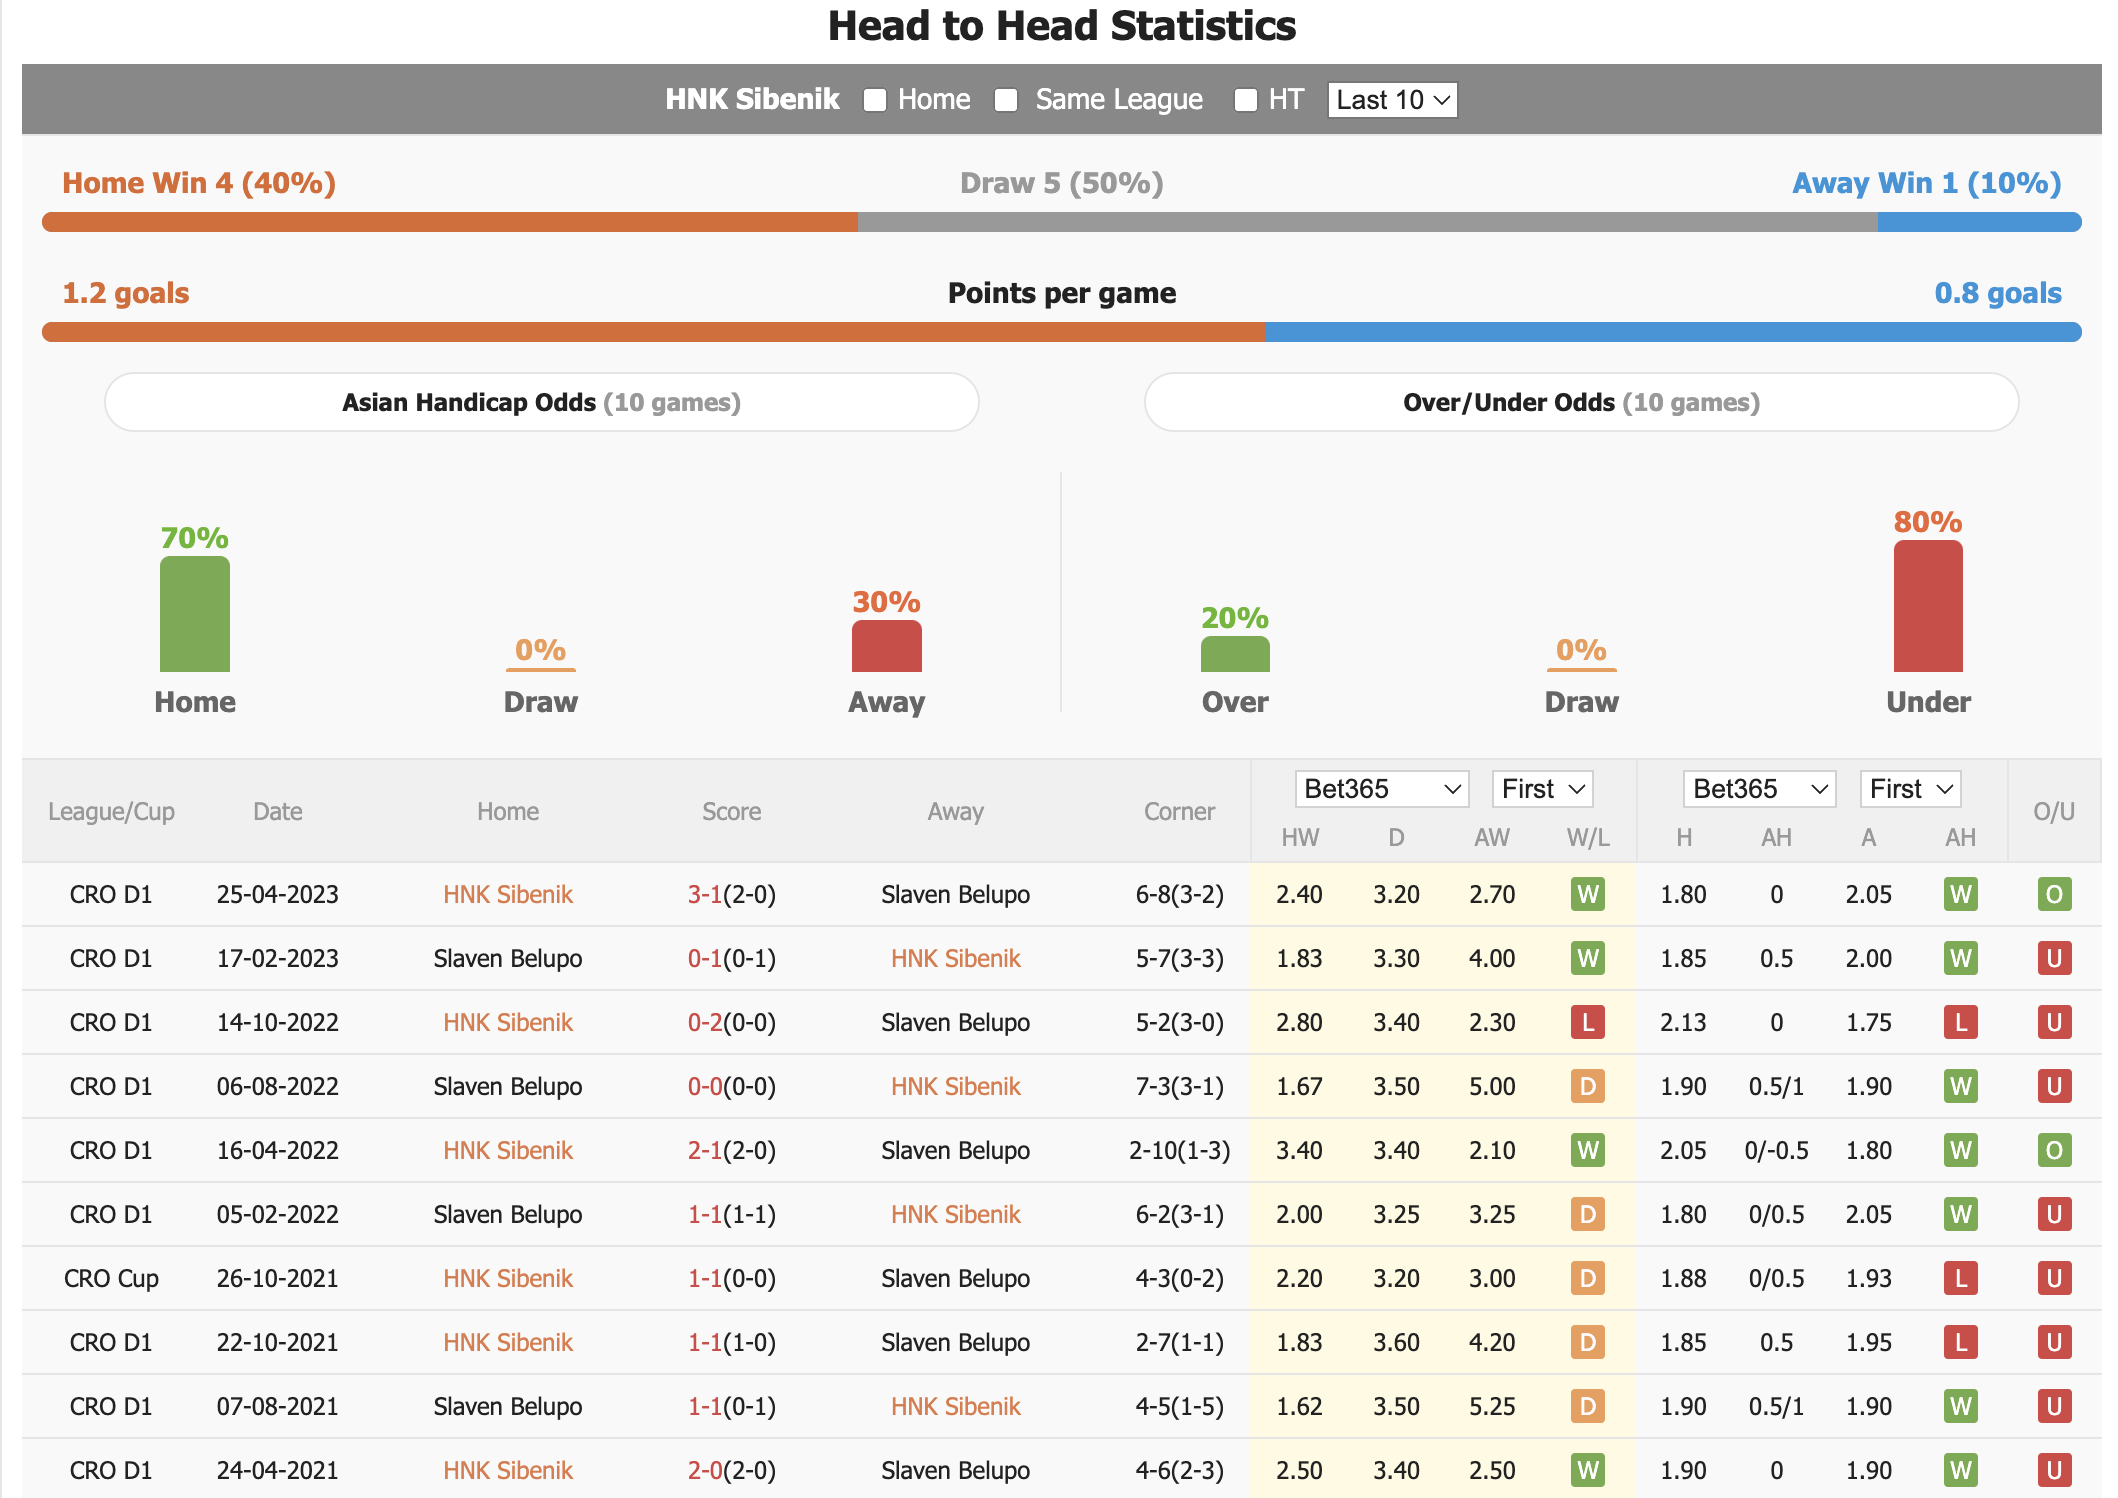Click the League/Cup column header
The width and height of the screenshot is (2118, 1498).
pos(111,811)
